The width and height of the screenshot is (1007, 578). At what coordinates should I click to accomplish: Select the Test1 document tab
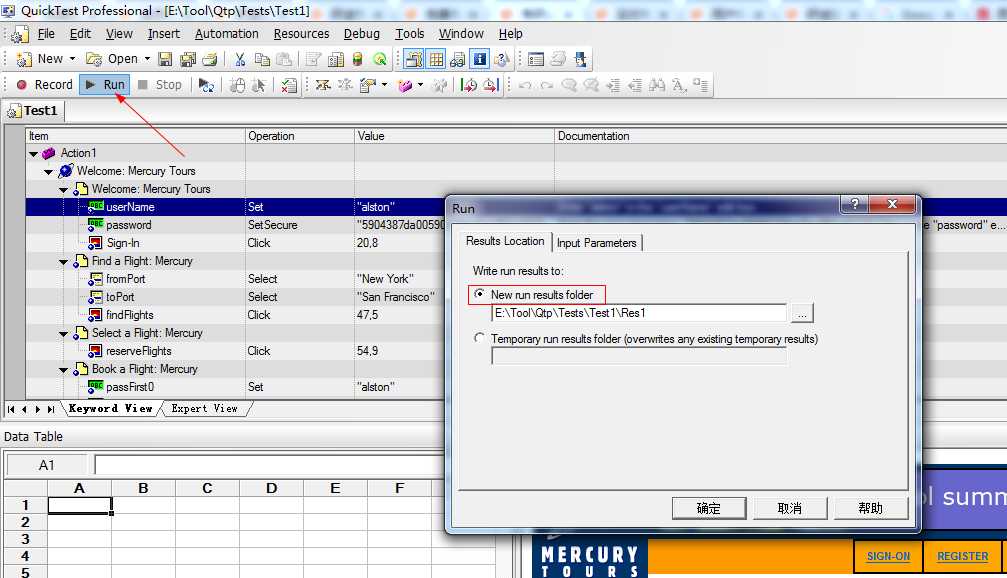click(33, 110)
